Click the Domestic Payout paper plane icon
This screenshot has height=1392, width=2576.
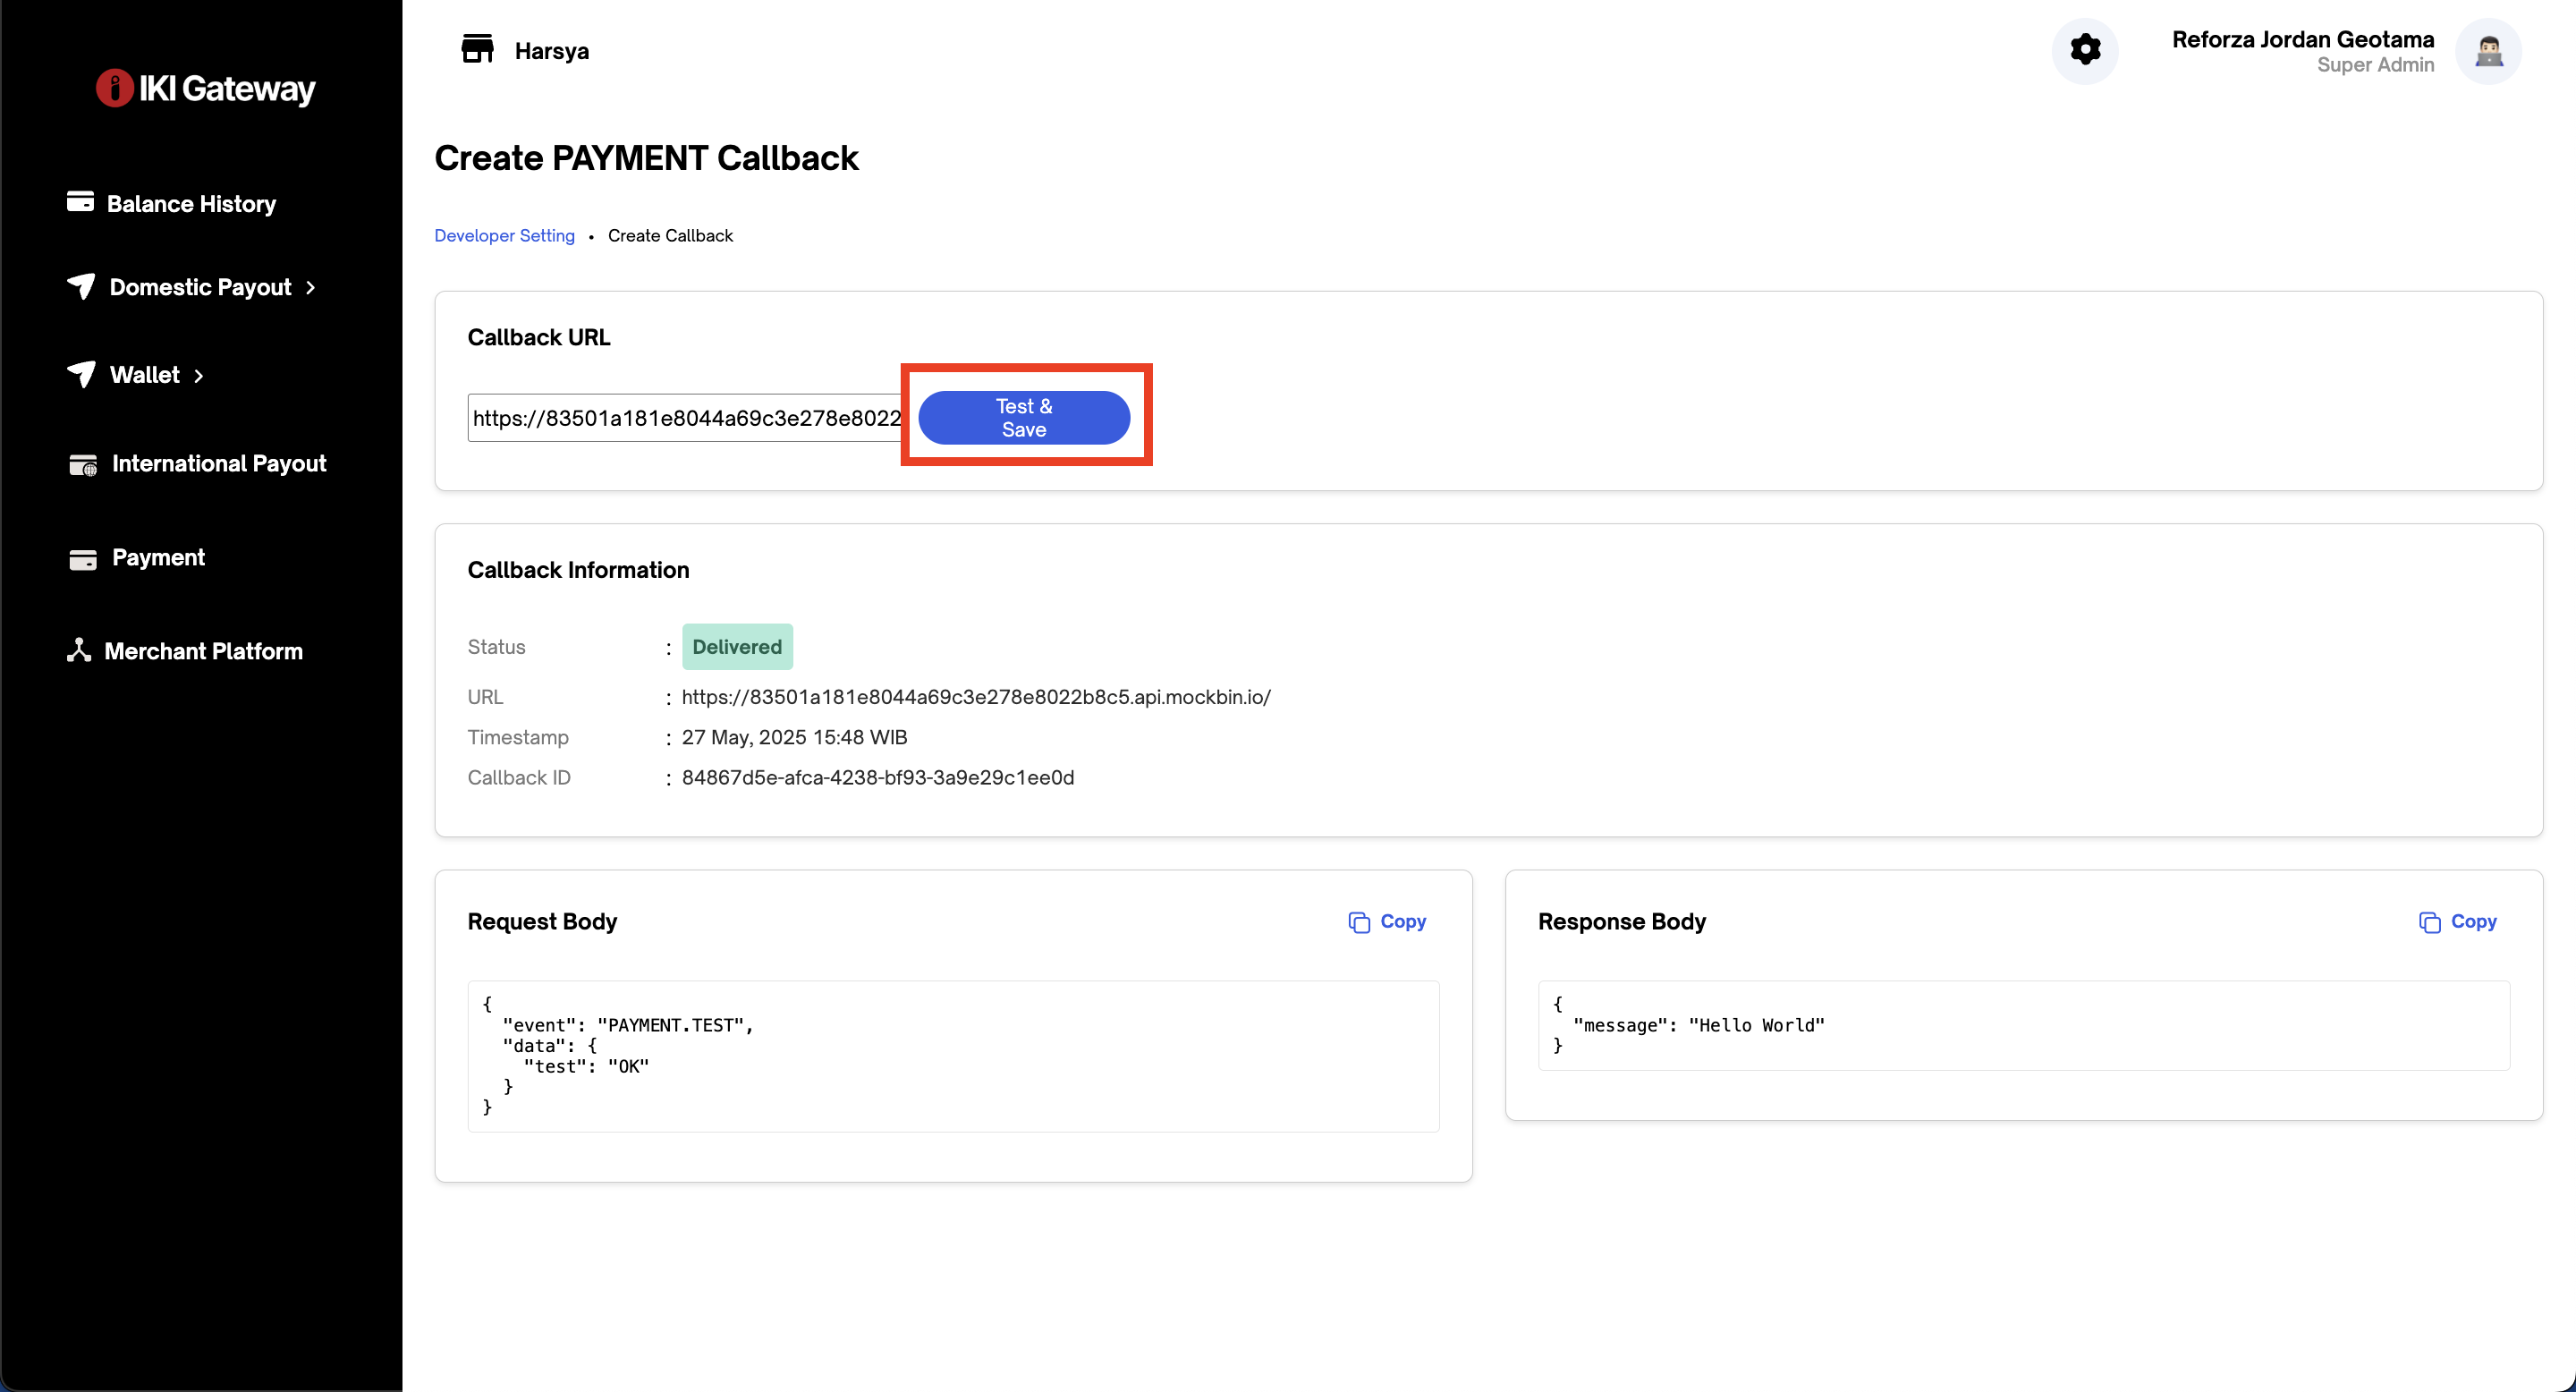pos(81,286)
